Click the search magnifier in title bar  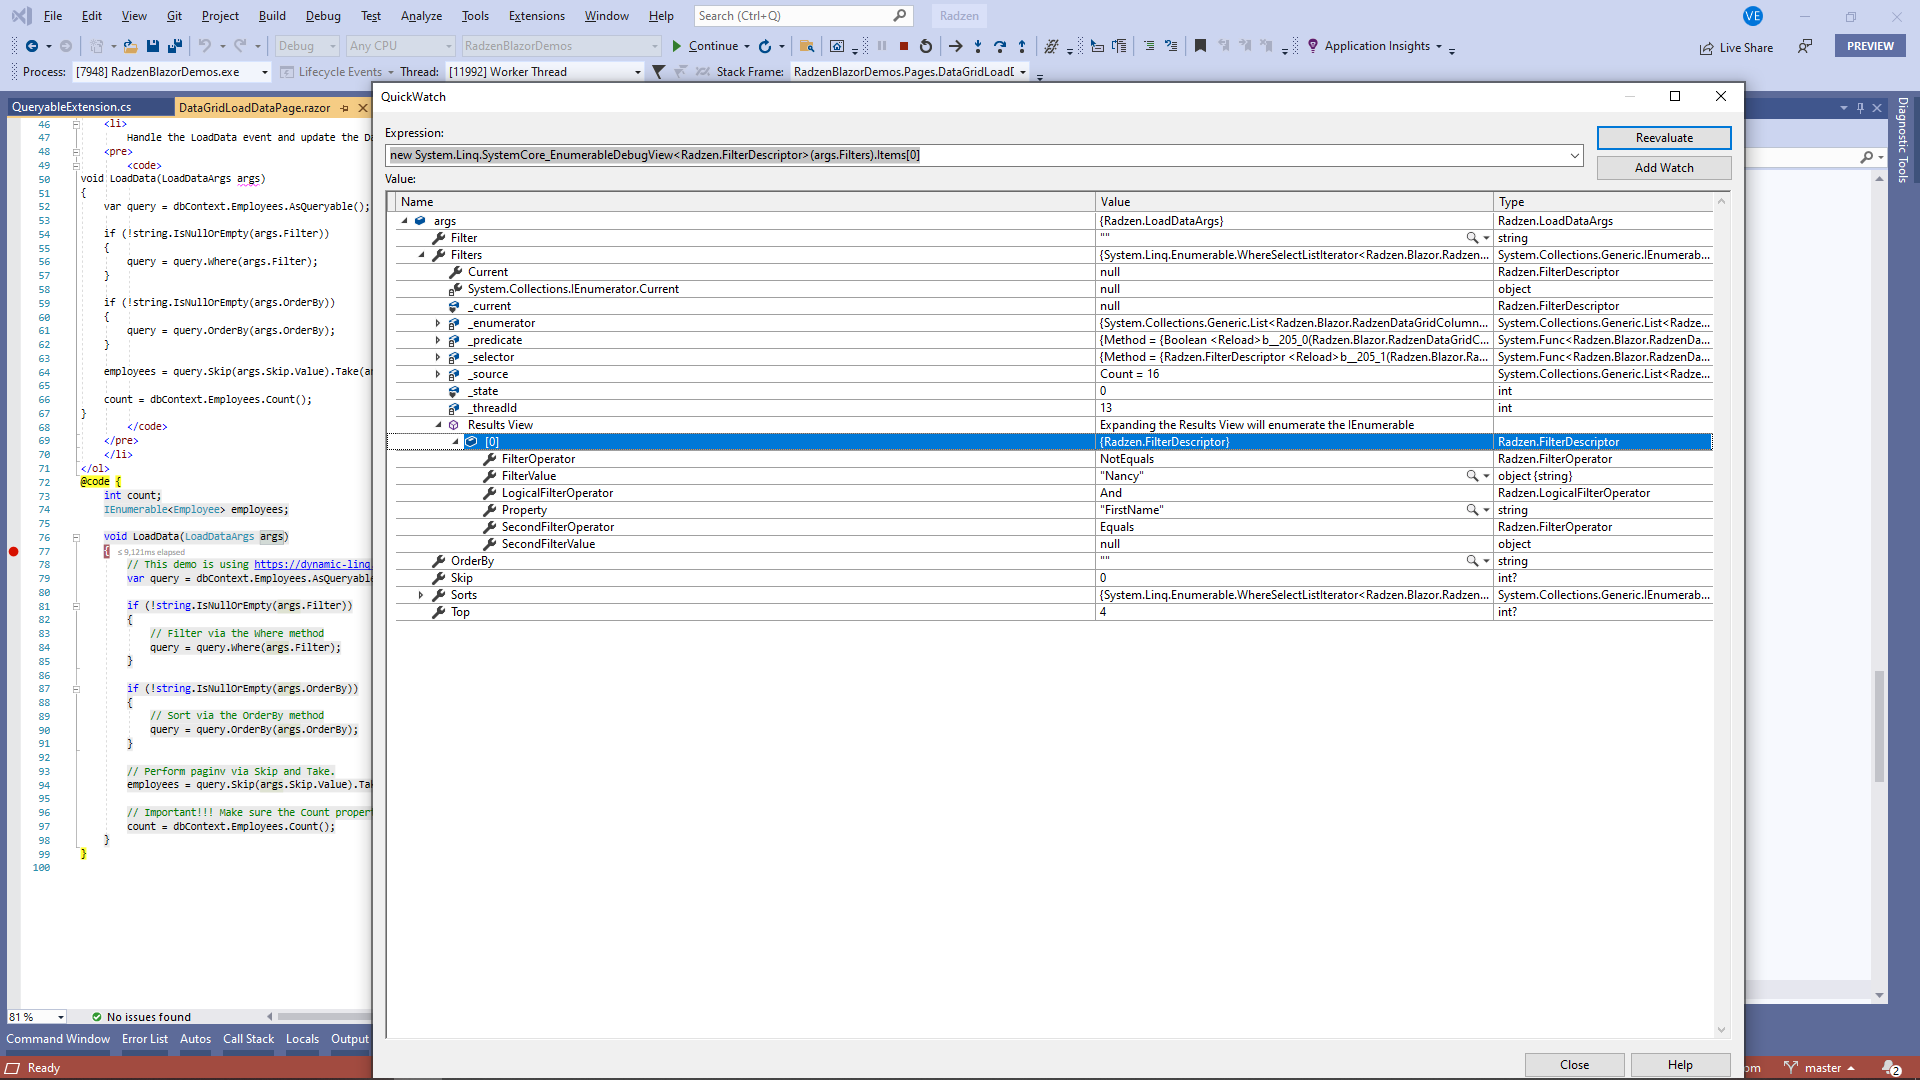[900, 16]
